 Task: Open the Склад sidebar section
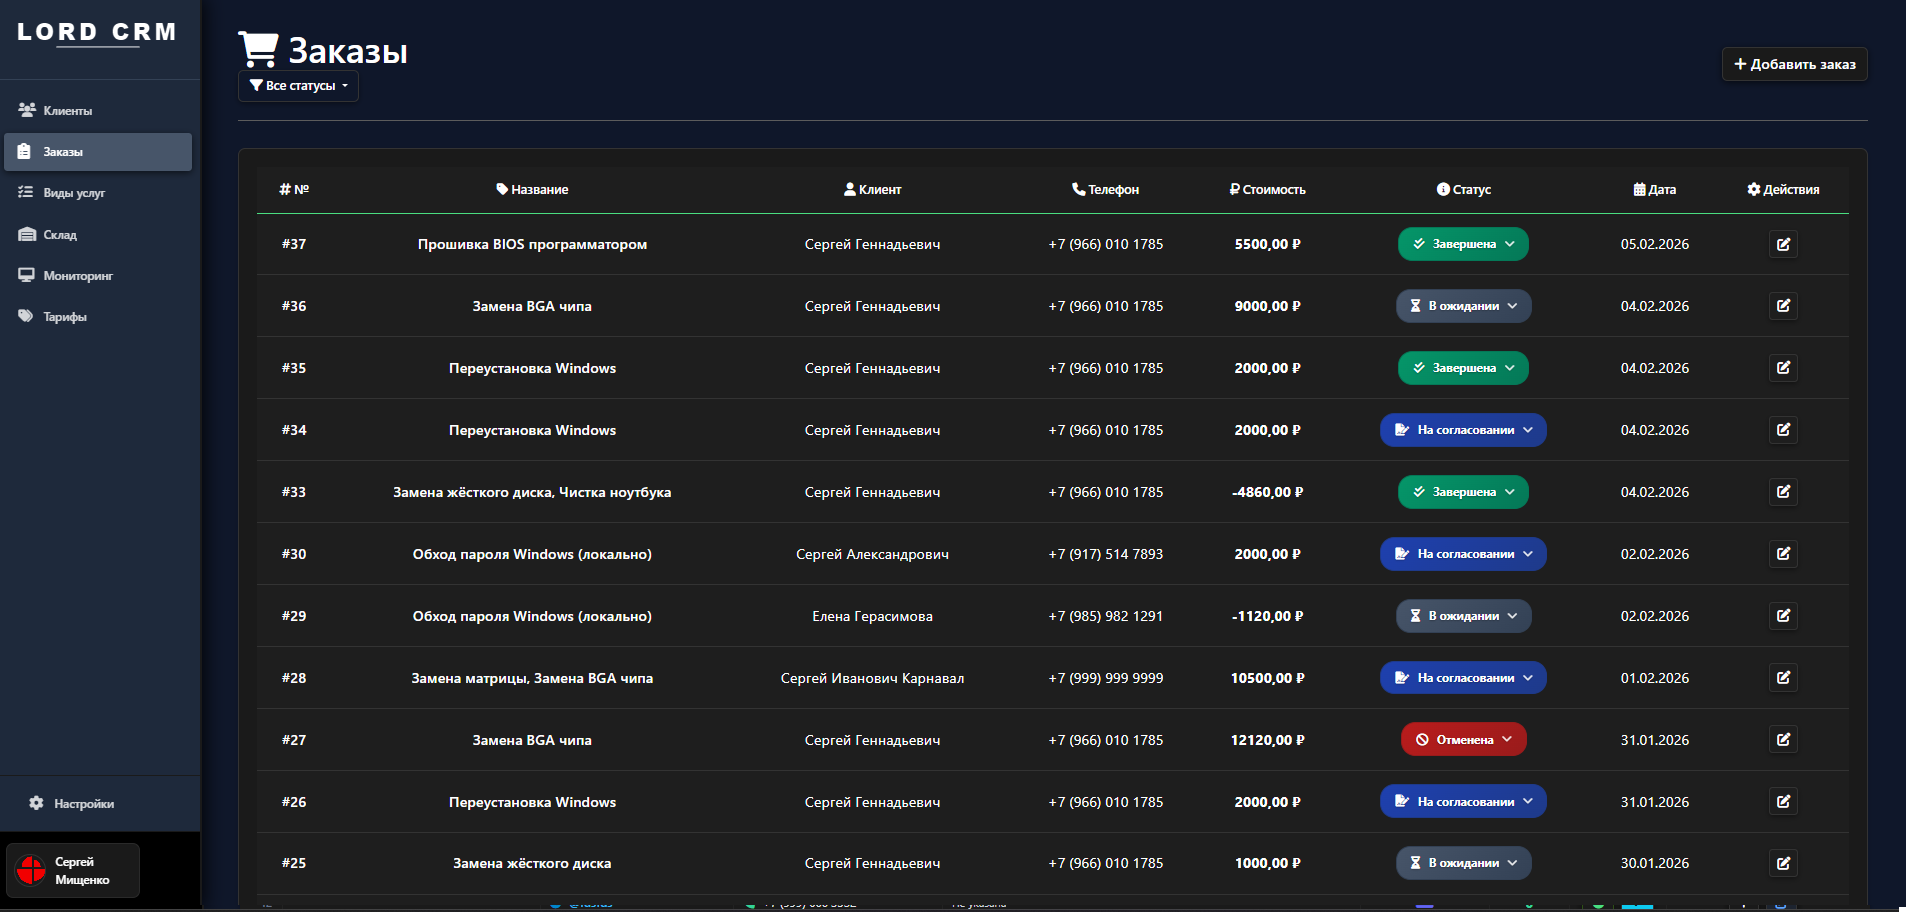(60, 235)
